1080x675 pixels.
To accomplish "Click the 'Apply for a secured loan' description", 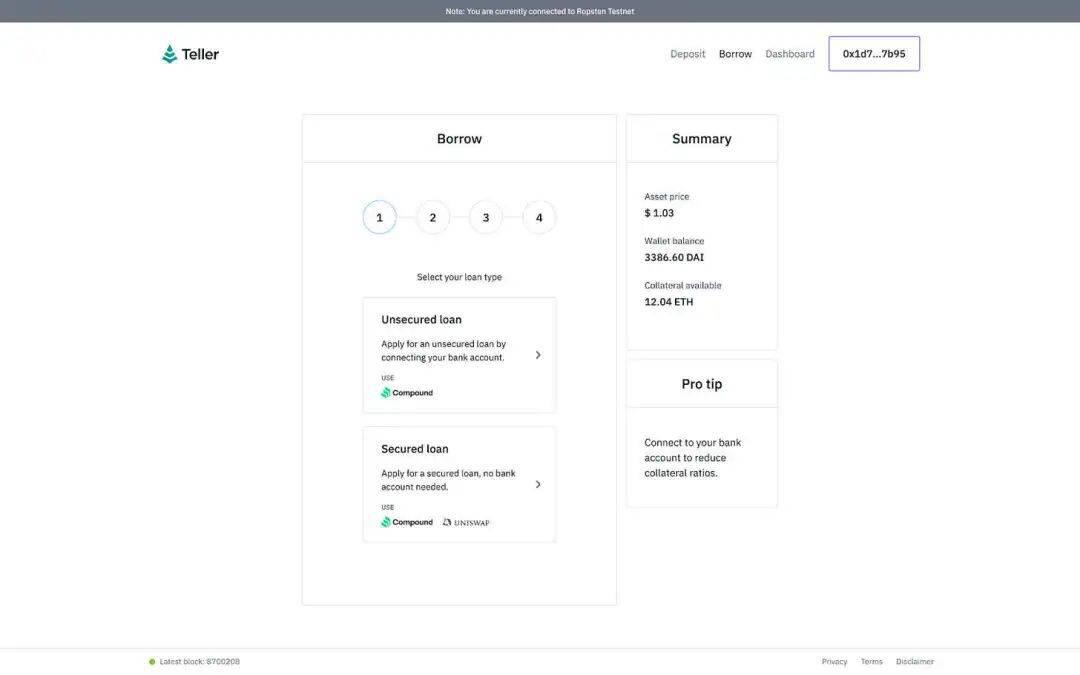I will pyautogui.click(x=448, y=480).
